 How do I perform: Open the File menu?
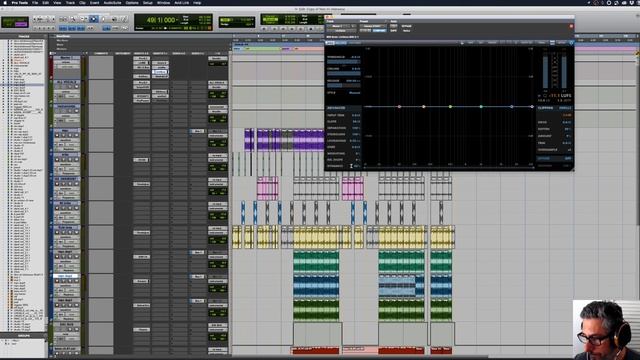(x=35, y=2)
